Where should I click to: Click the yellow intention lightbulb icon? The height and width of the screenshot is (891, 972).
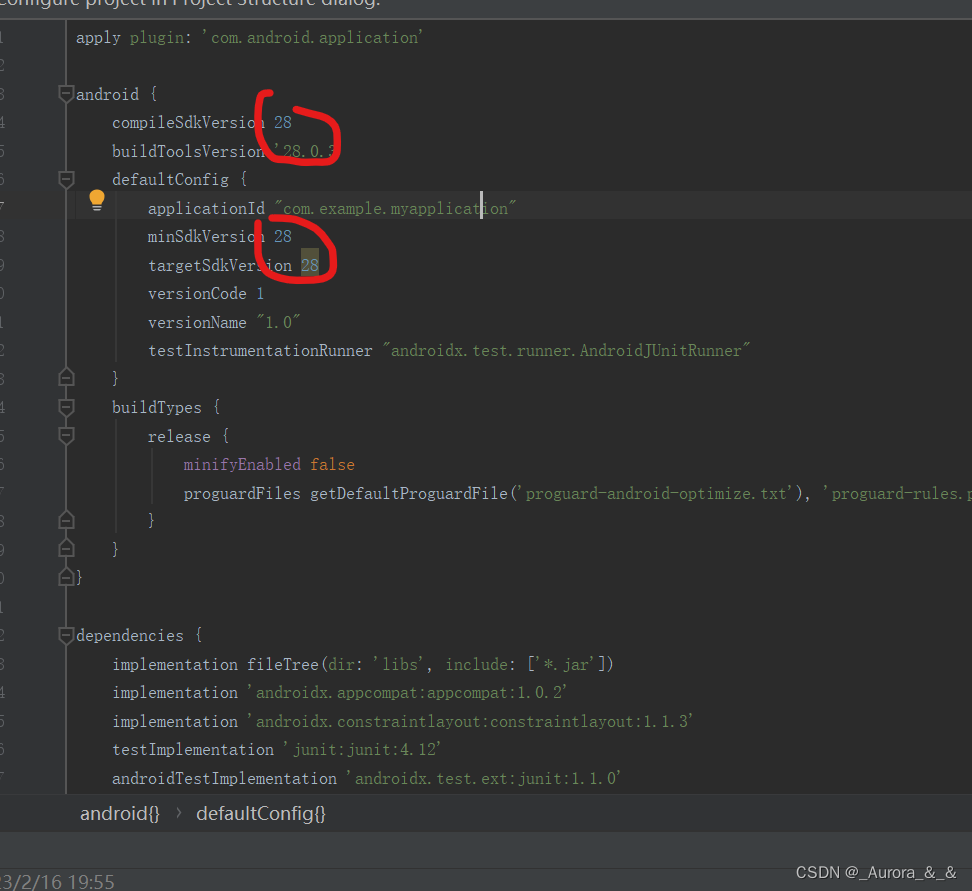pos(96,199)
